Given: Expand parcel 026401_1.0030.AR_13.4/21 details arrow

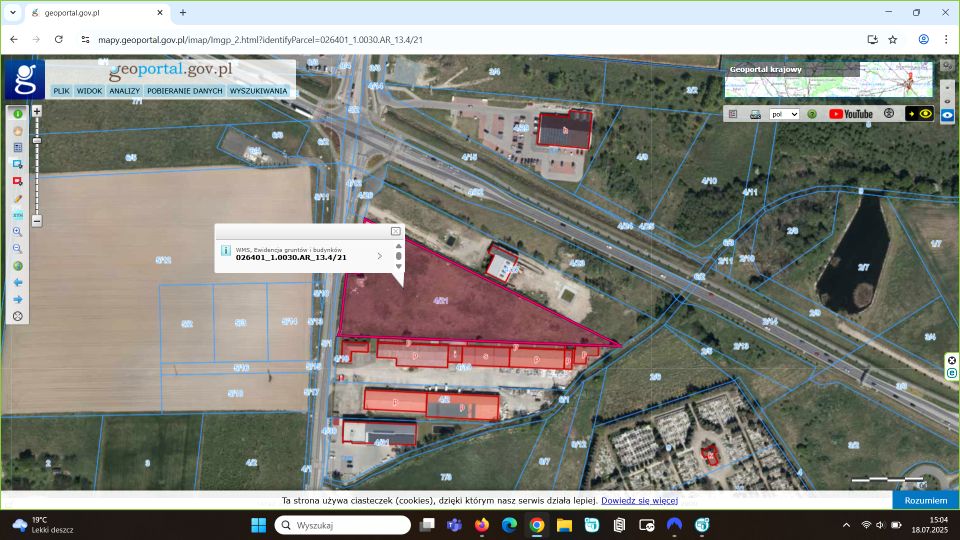Looking at the screenshot, I should tap(379, 256).
